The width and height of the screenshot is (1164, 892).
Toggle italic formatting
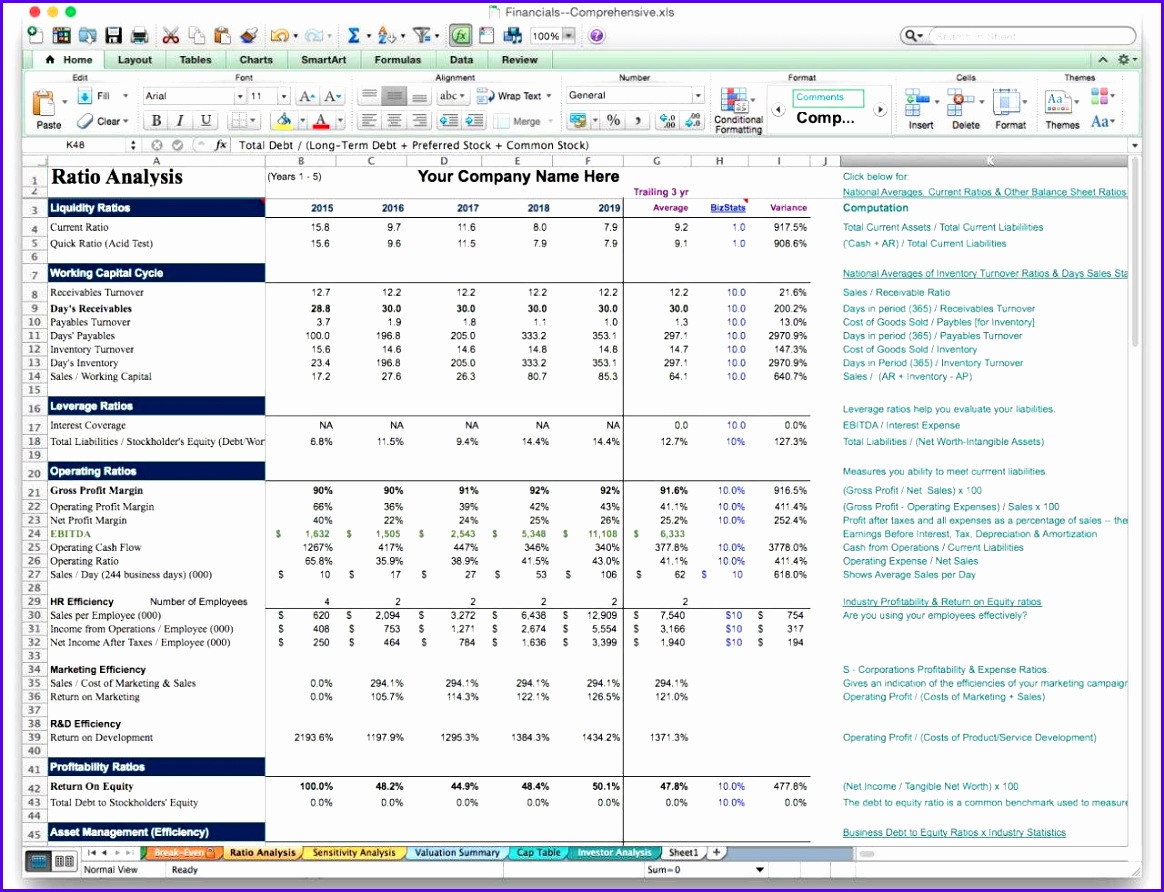[x=180, y=120]
